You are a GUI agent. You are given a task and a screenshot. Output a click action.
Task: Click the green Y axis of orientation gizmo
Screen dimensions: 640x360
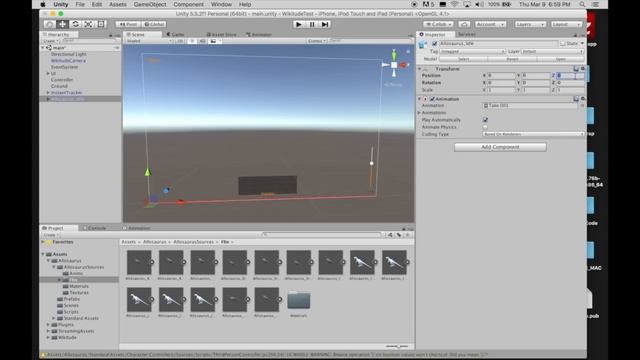(394, 55)
